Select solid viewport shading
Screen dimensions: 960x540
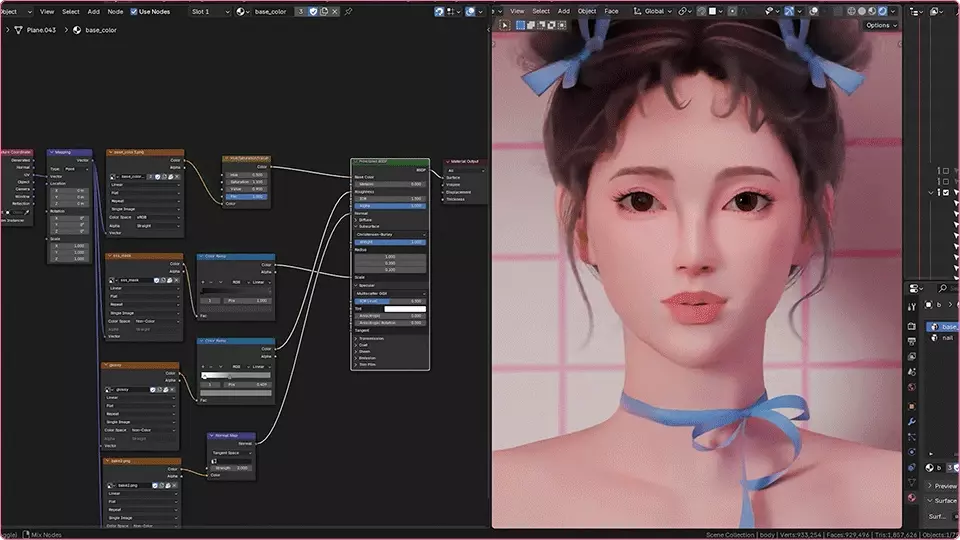click(x=862, y=11)
